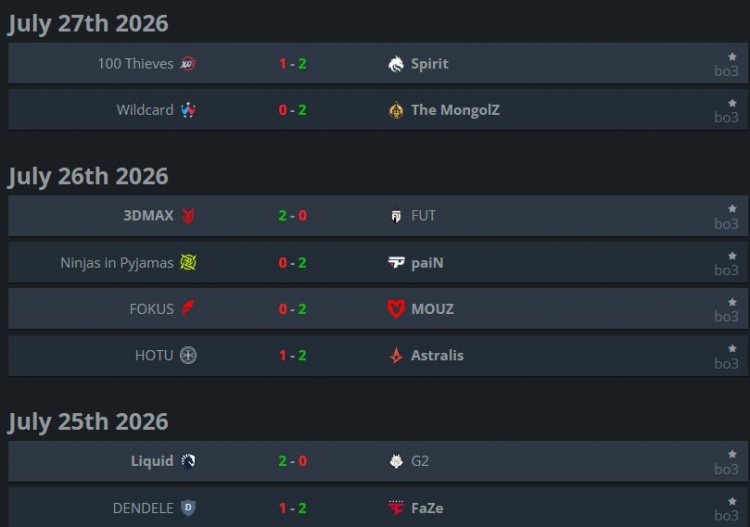Click The MongolZ team logo
The width and height of the screenshot is (750, 527).
pos(396,110)
